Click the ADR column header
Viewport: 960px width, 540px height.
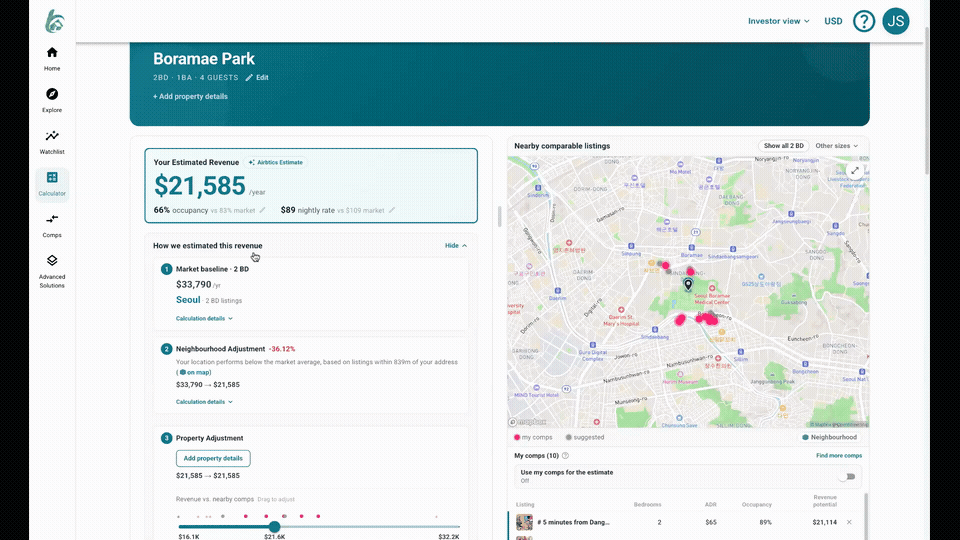(x=710, y=504)
